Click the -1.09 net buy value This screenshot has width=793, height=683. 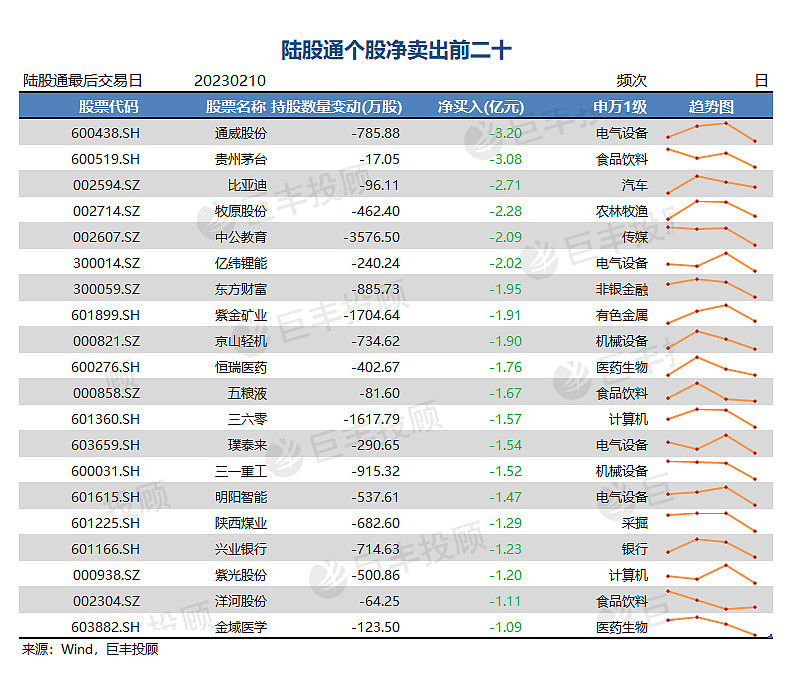pyautogui.click(x=505, y=627)
